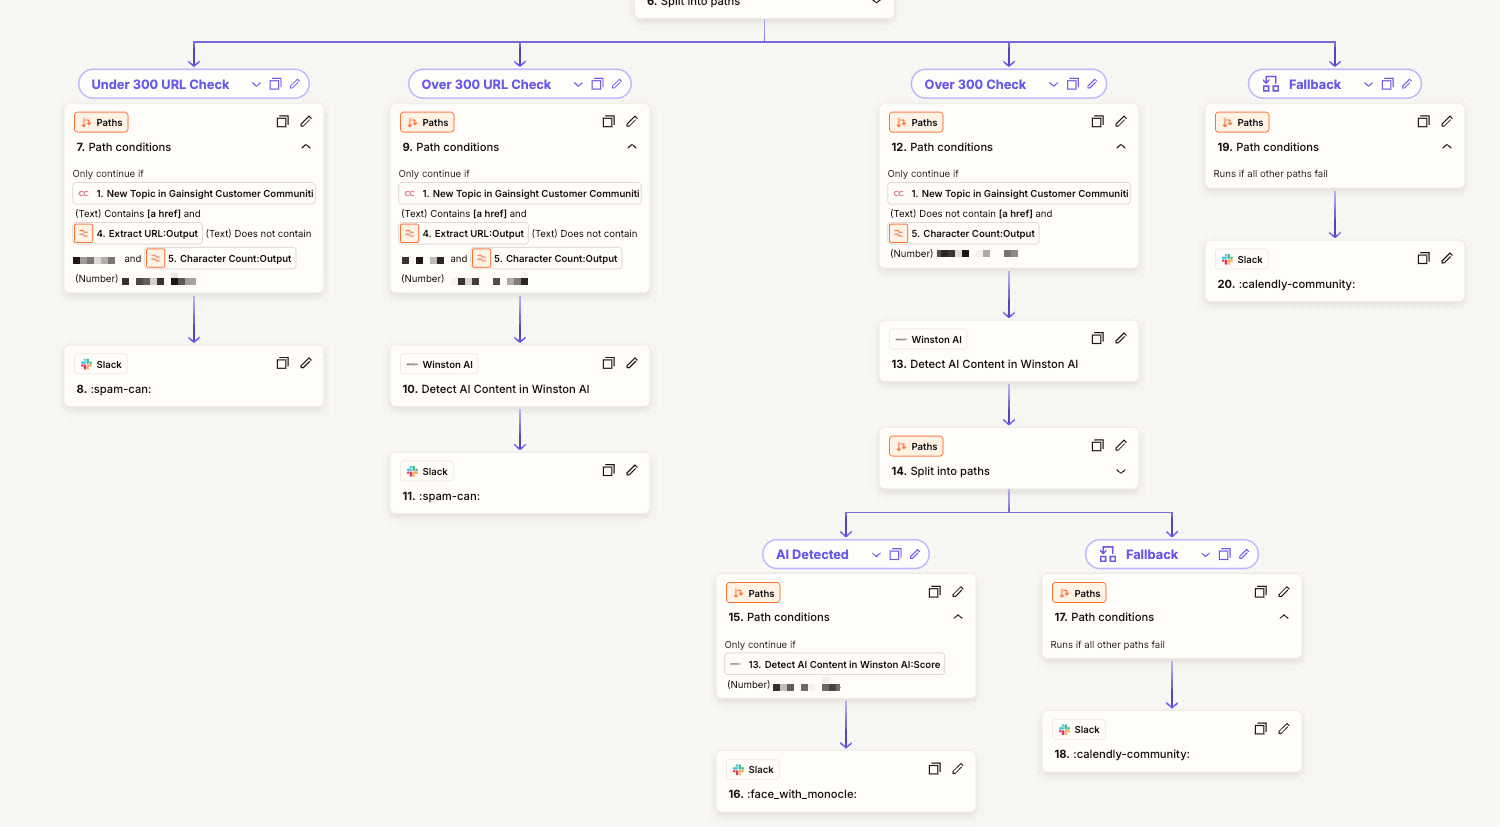Edit step 18 :calendly-community: step

click(1284, 729)
